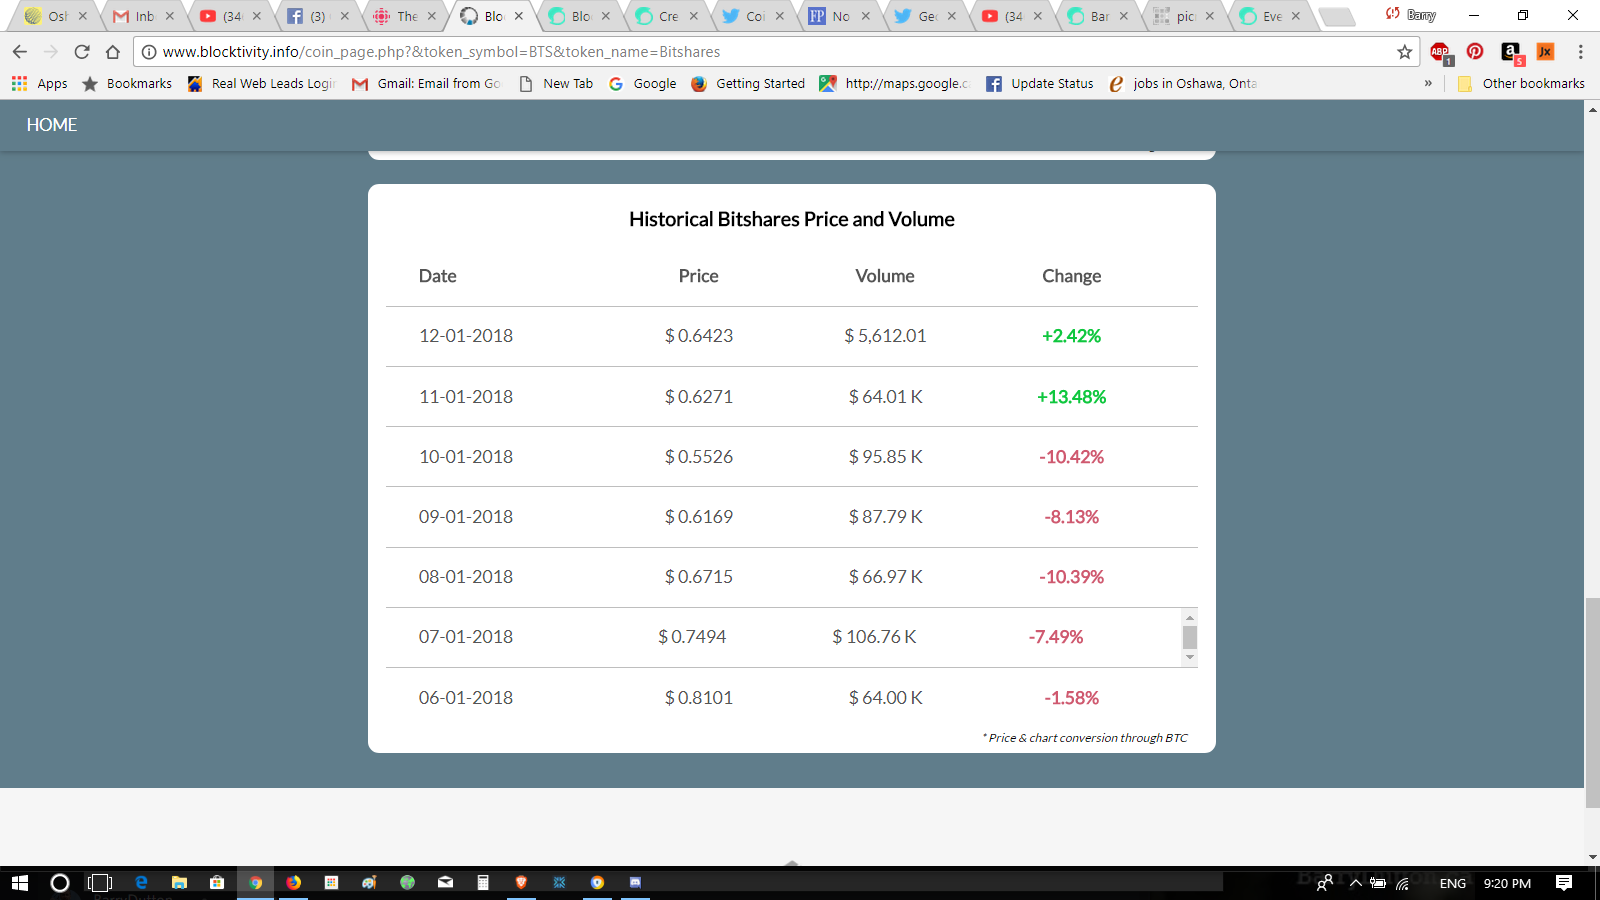Click the HOME navigation link

(52, 125)
